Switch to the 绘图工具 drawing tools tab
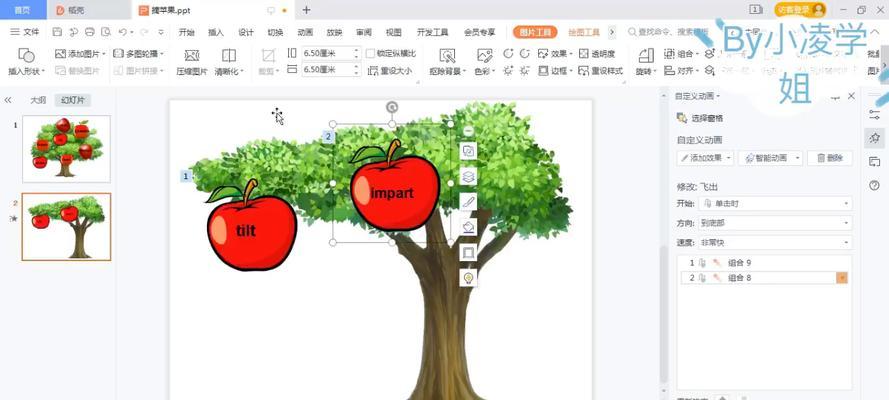Image resolution: width=889 pixels, height=400 pixels. click(584, 32)
